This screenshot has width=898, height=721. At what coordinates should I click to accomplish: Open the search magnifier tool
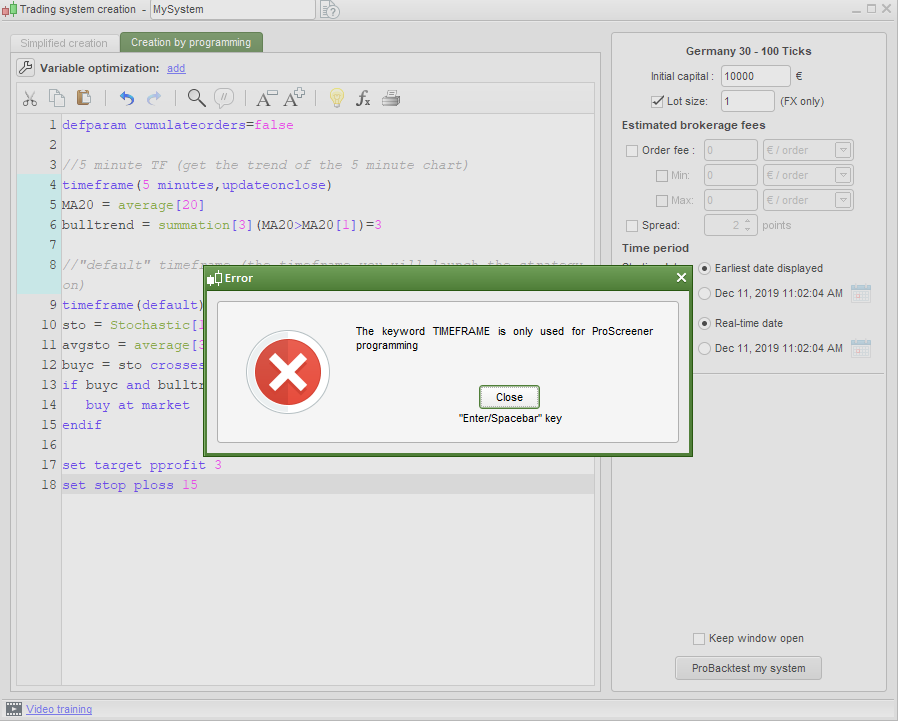tap(196, 98)
